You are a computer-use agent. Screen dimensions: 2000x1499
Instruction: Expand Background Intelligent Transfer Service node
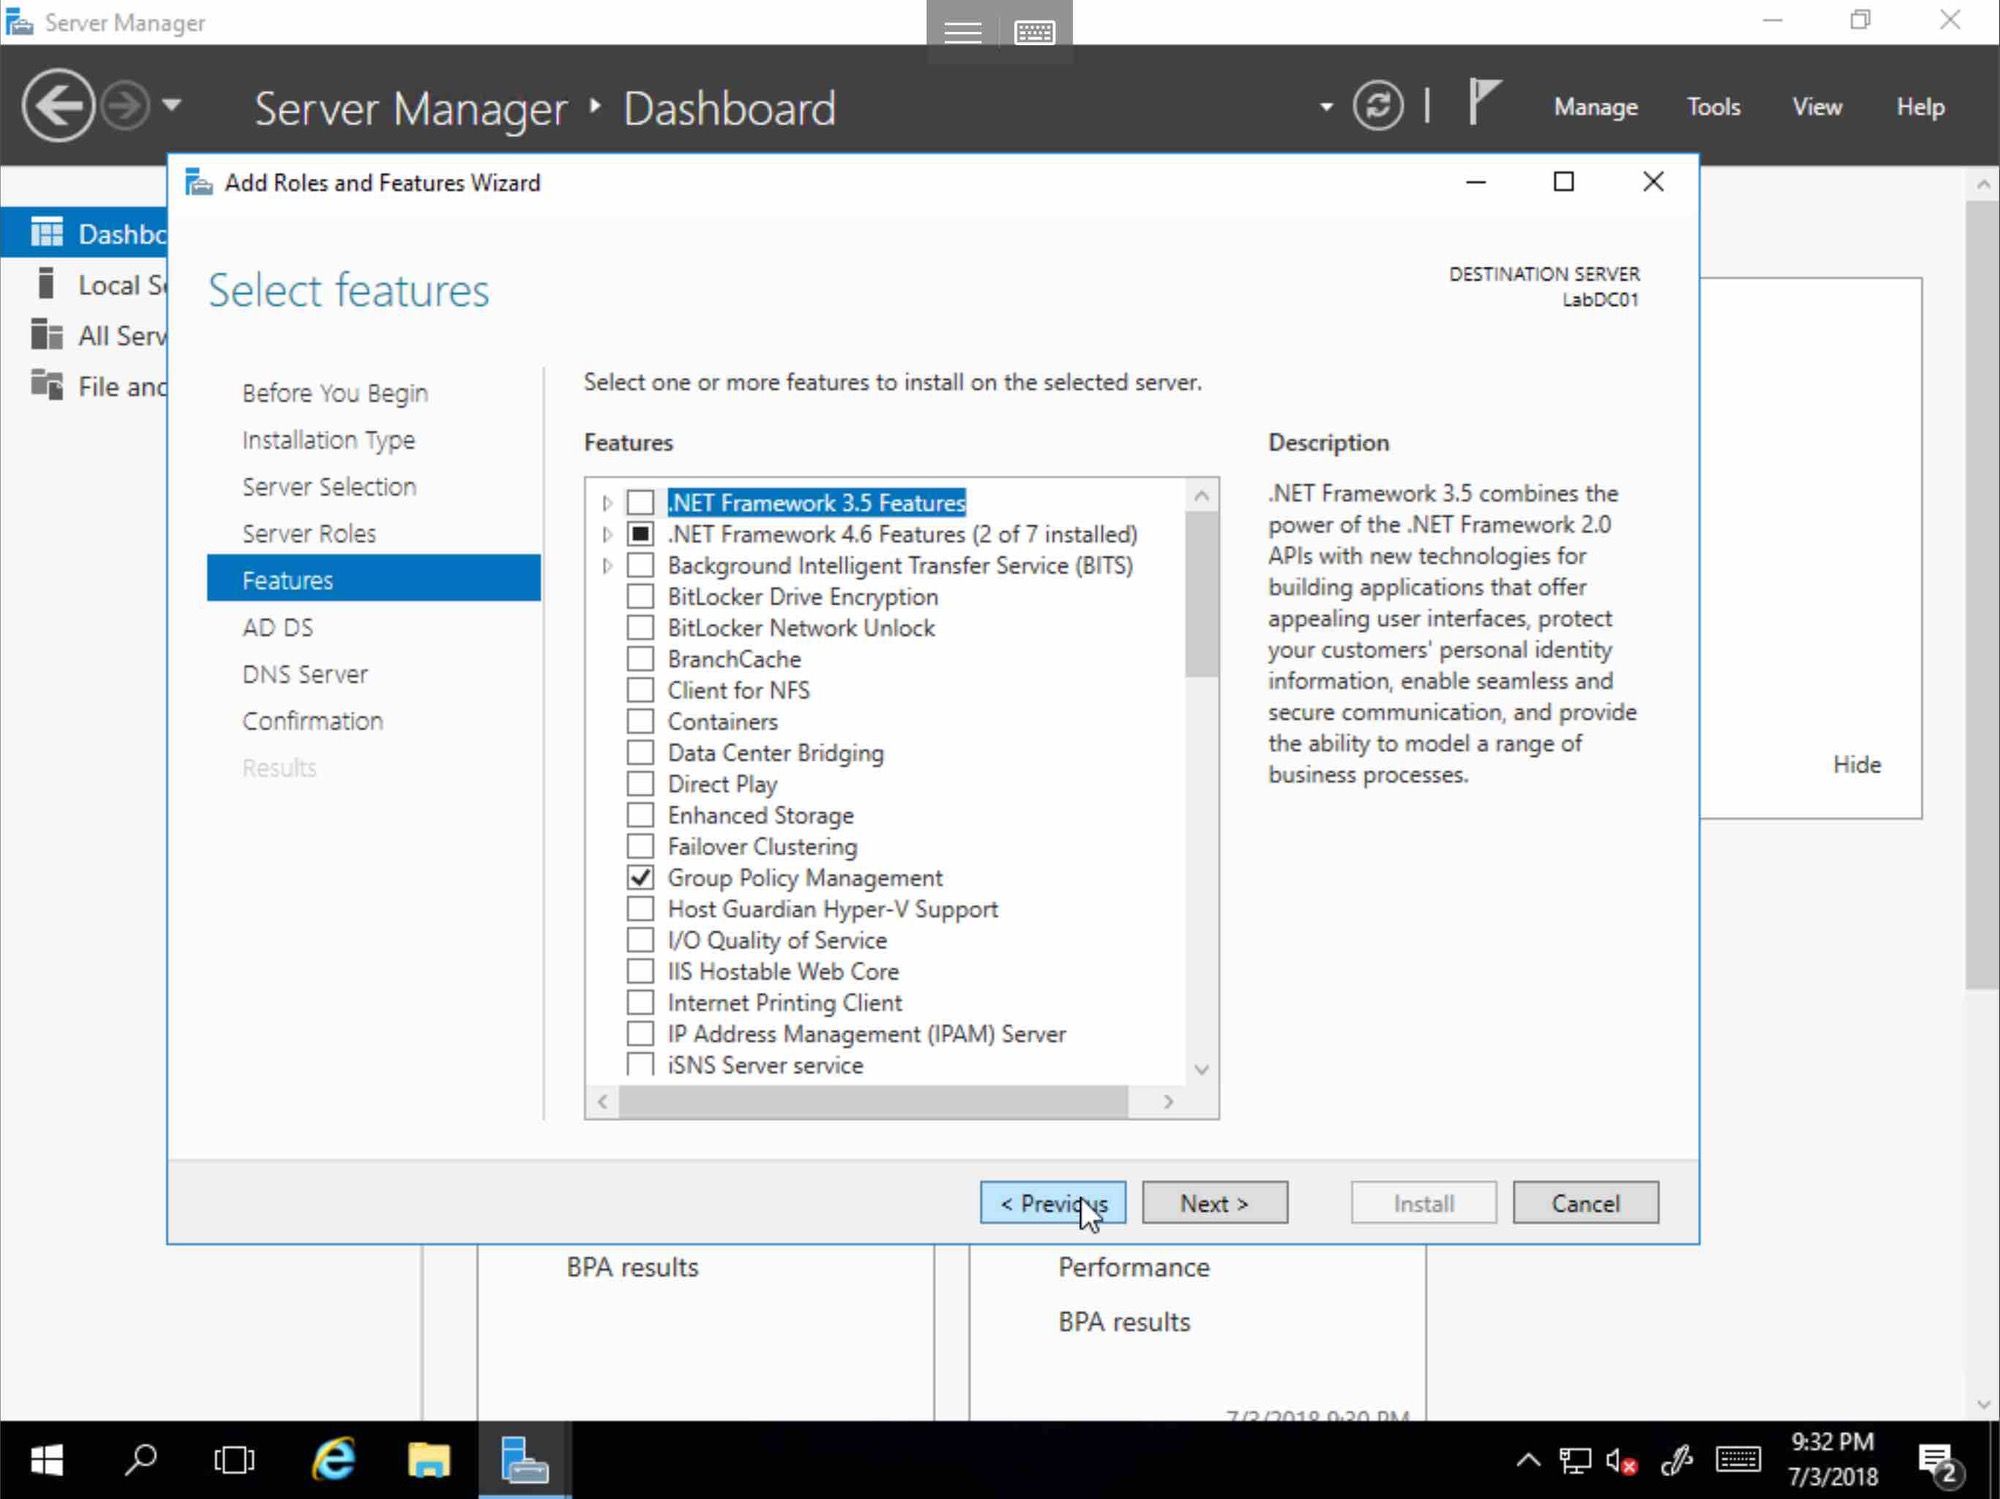pyautogui.click(x=607, y=566)
